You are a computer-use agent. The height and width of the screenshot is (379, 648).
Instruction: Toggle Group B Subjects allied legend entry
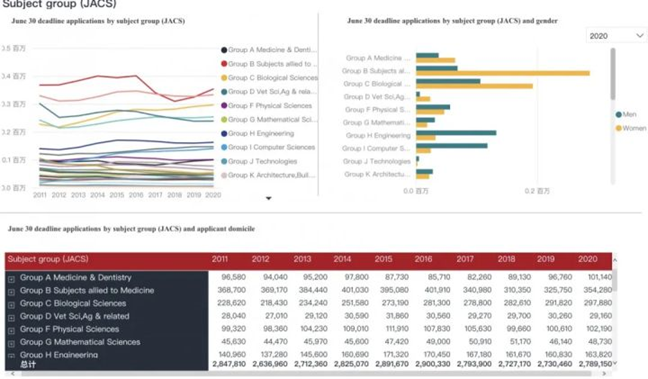(x=269, y=64)
